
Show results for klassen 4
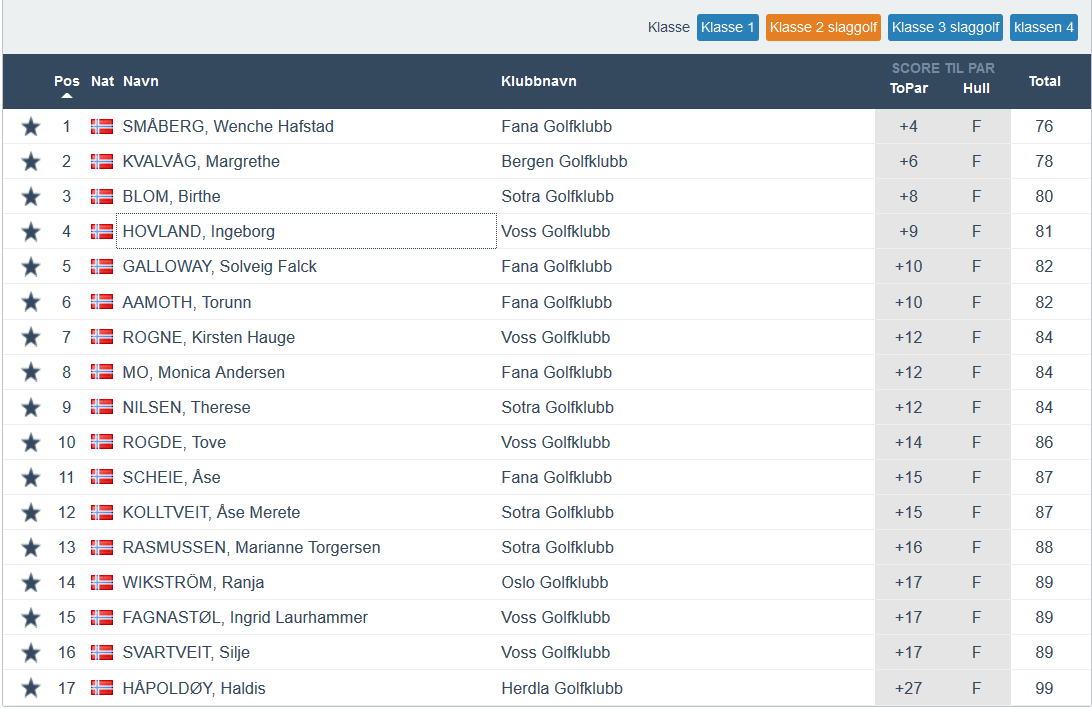[x=1043, y=27]
